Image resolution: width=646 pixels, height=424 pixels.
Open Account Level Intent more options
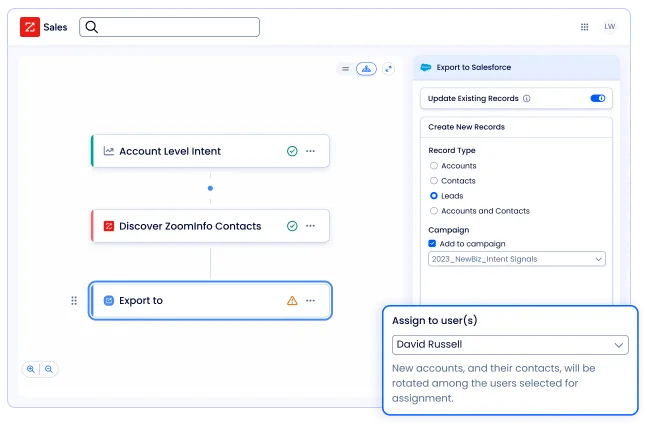[310, 151]
